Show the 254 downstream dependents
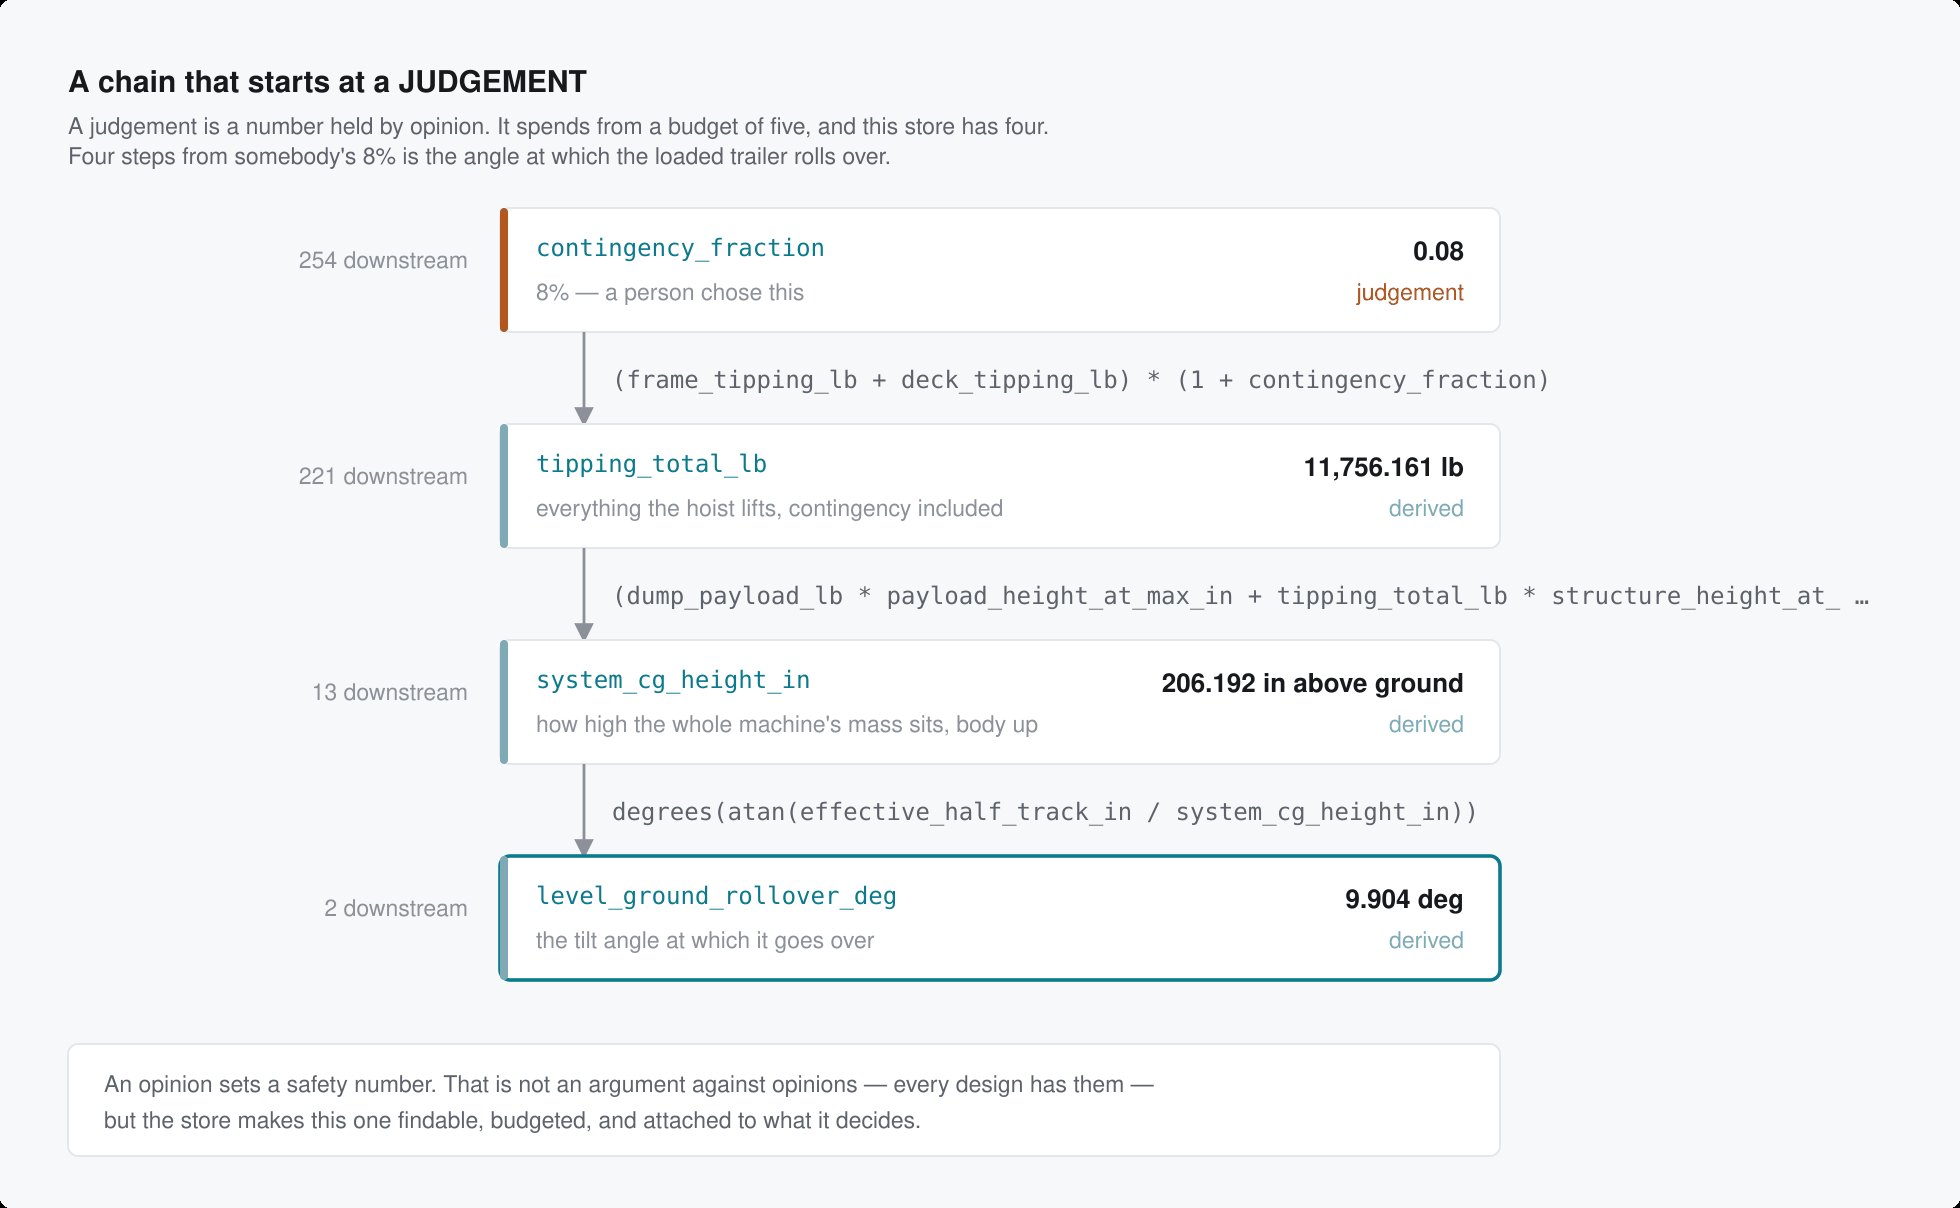This screenshot has width=1960, height=1208. pos(383,260)
